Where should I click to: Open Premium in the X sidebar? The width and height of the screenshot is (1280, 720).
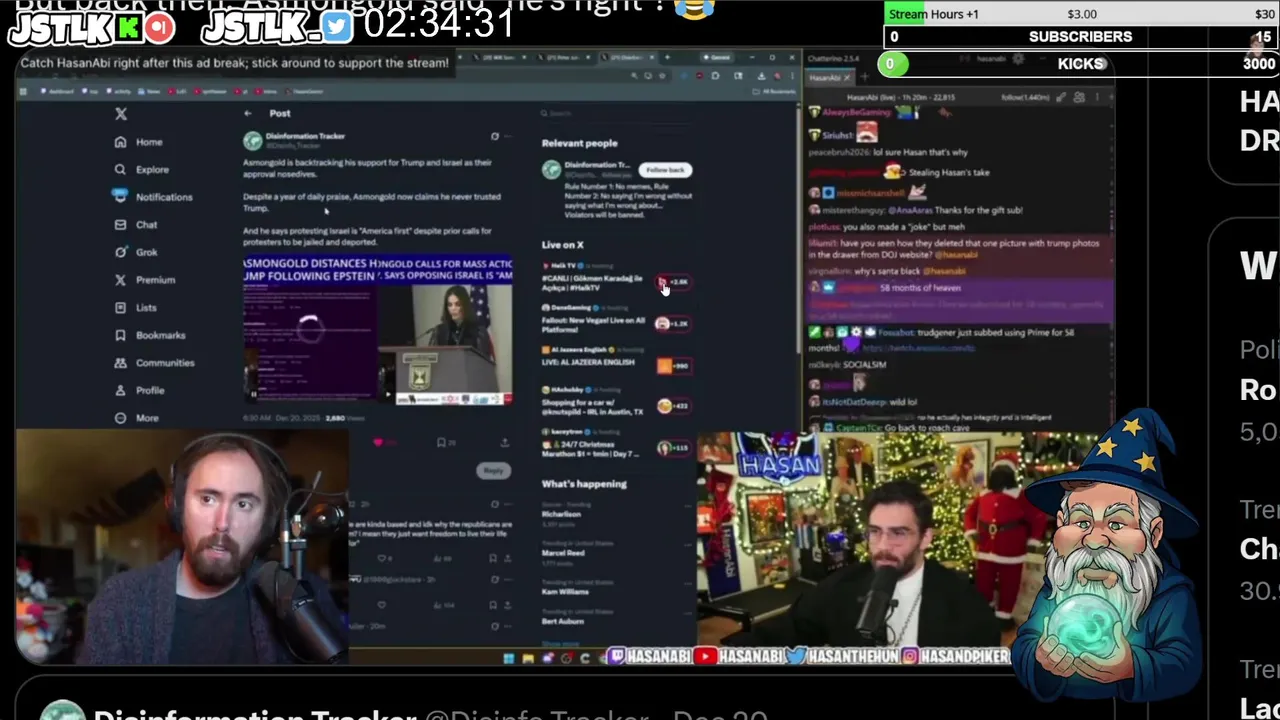(x=145, y=280)
